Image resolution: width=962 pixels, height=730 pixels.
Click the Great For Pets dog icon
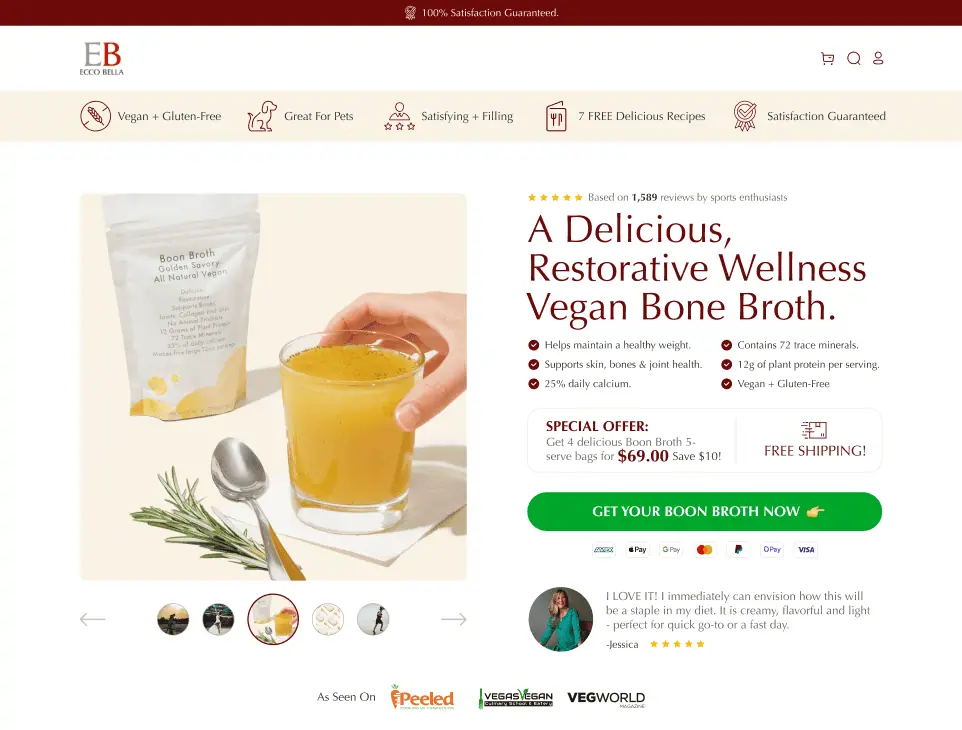[262, 116]
